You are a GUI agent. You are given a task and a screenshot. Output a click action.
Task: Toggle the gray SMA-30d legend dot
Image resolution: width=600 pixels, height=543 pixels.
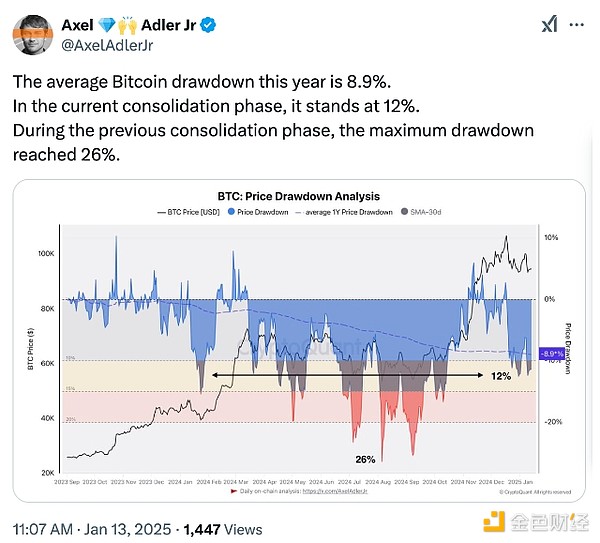tap(404, 212)
